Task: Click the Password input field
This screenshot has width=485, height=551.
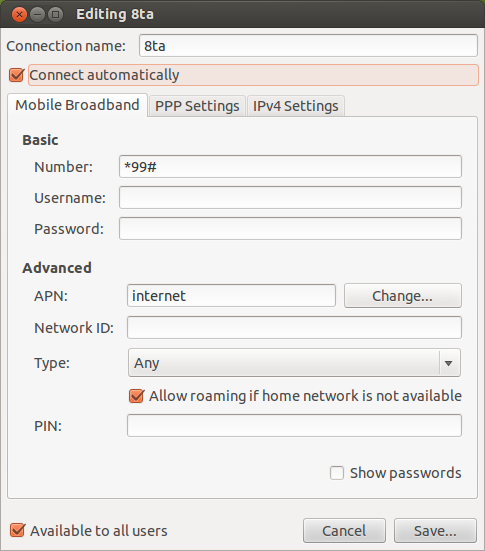Action: coord(290,228)
